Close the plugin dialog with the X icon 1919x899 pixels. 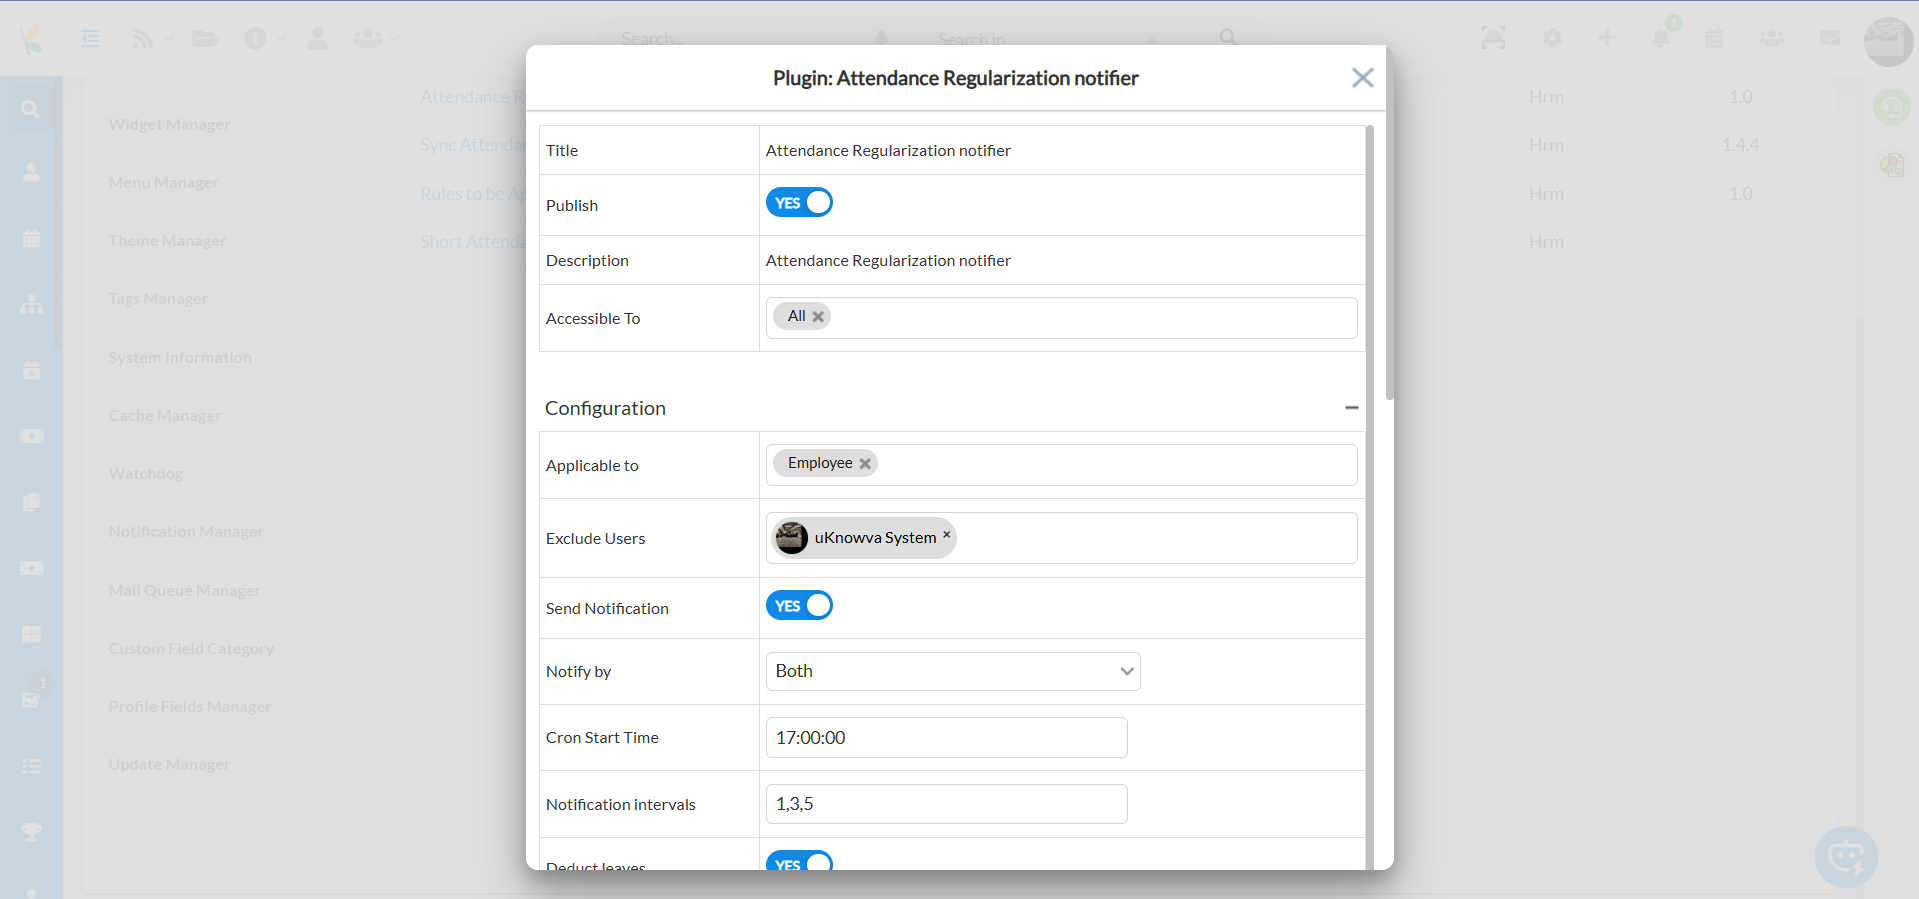[1362, 78]
